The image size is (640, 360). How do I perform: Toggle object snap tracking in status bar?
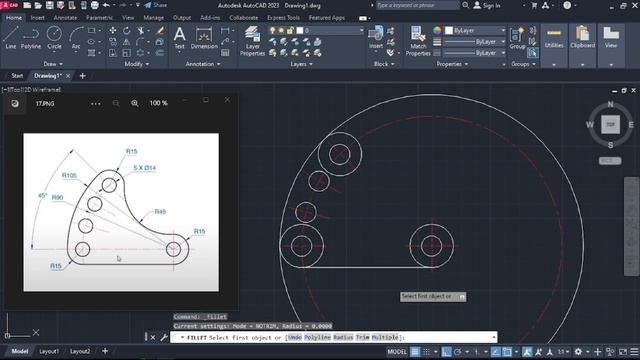[496, 351]
